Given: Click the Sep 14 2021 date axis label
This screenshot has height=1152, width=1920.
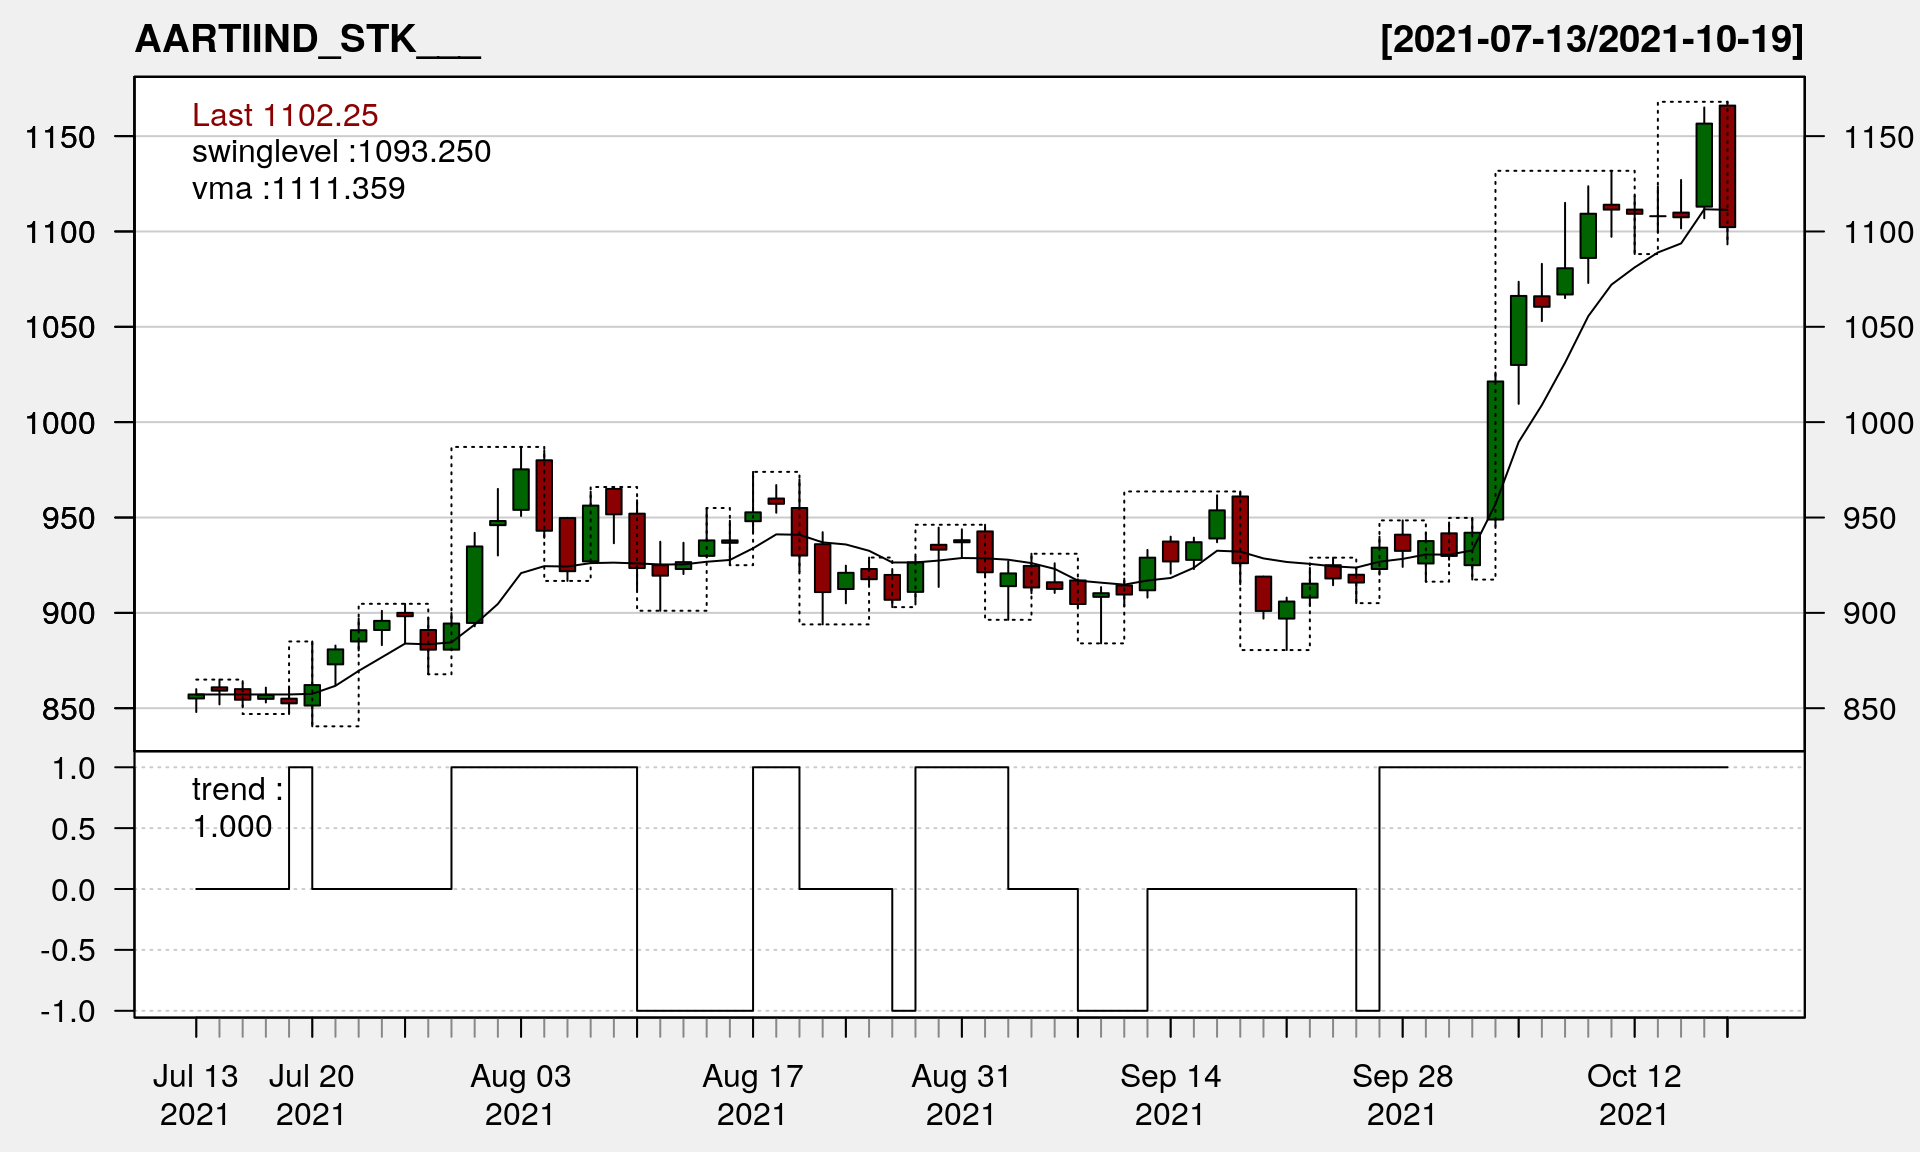Looking at the screenshot, I should (x=1170, y=1095).
